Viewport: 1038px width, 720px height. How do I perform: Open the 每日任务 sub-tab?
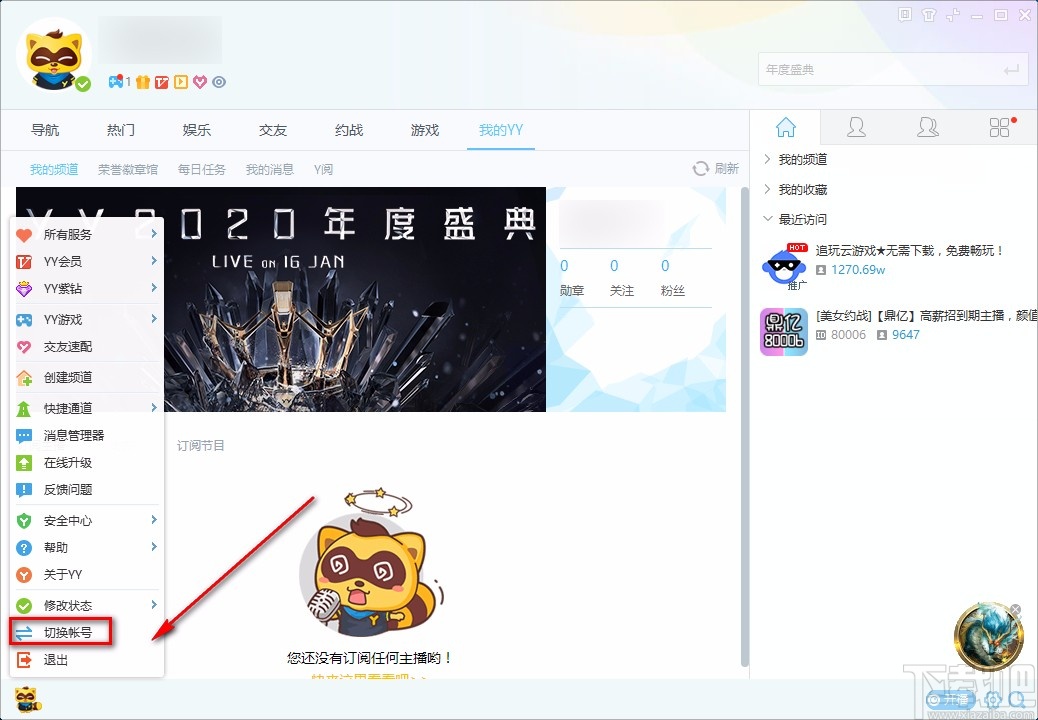(202, 169)
